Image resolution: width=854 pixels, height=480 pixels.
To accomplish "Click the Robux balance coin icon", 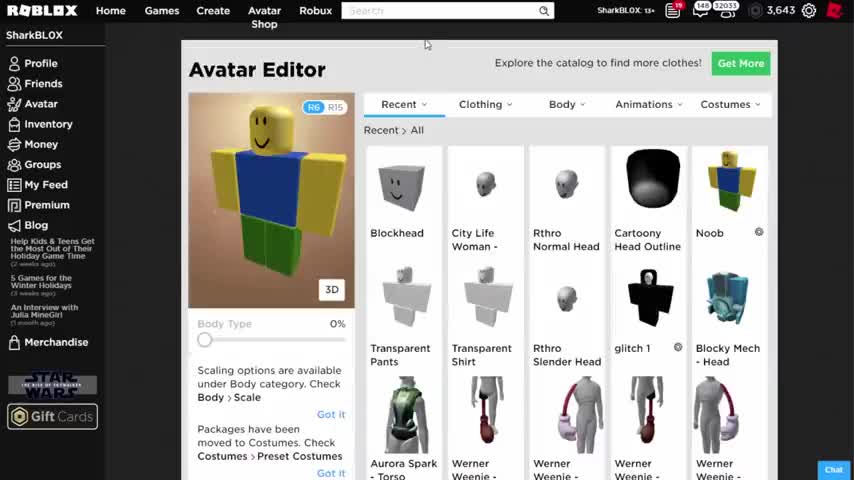I will pyautogui.click(x=755, y=10).
